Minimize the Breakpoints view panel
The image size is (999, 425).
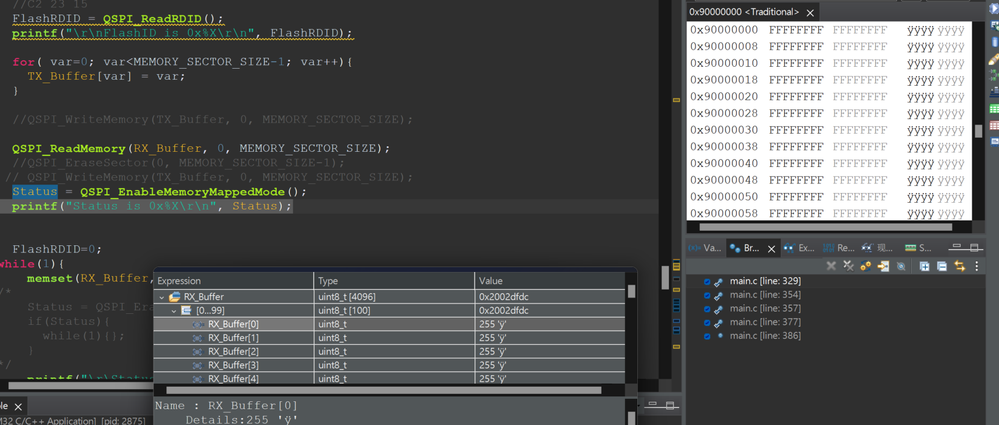point(956,247)
